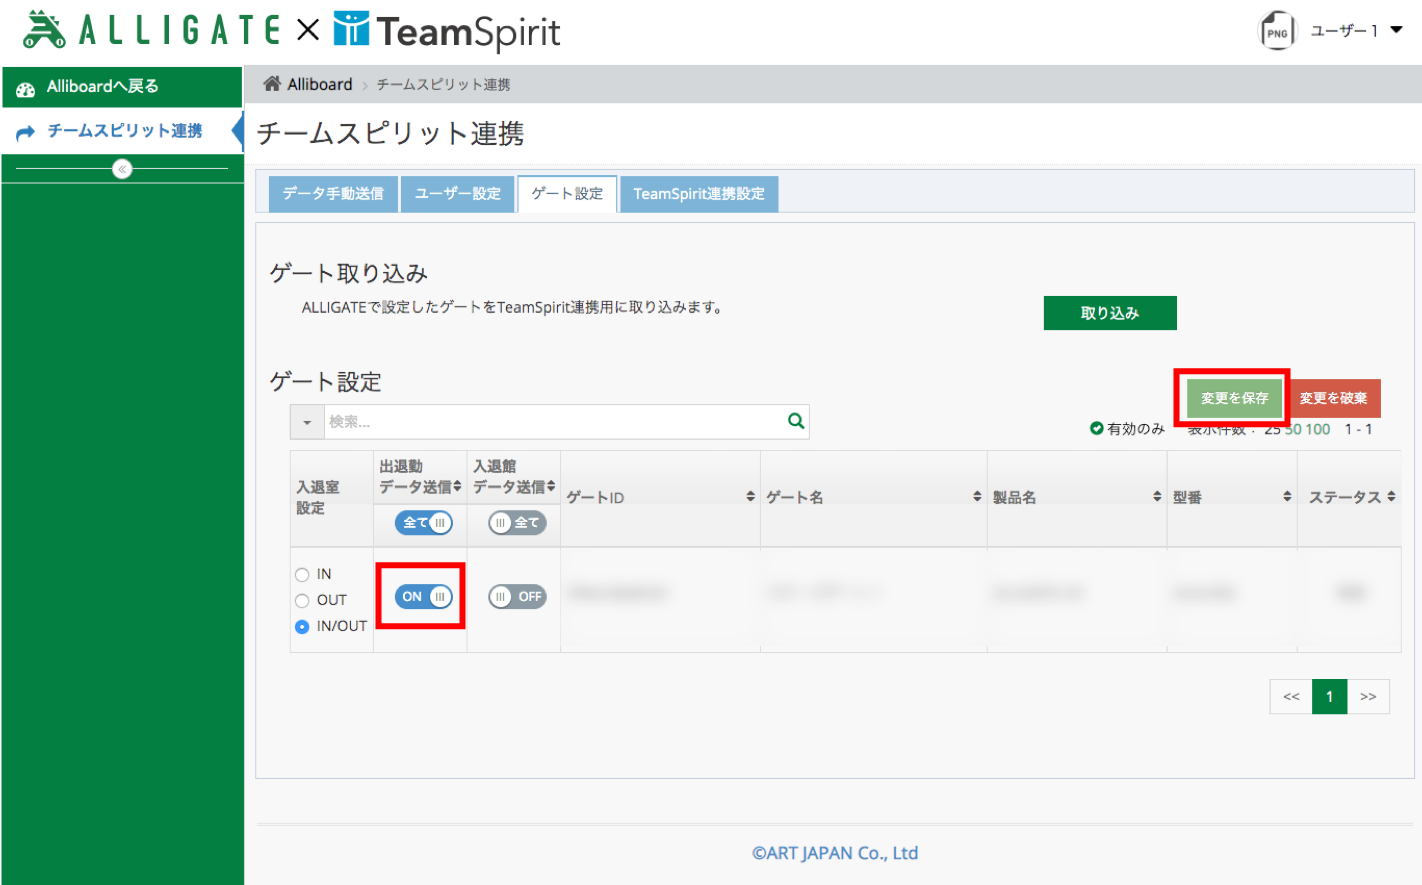Sort by ゲートID column arrow
This screenshot has width=1422, height=885.
point(751,497)
